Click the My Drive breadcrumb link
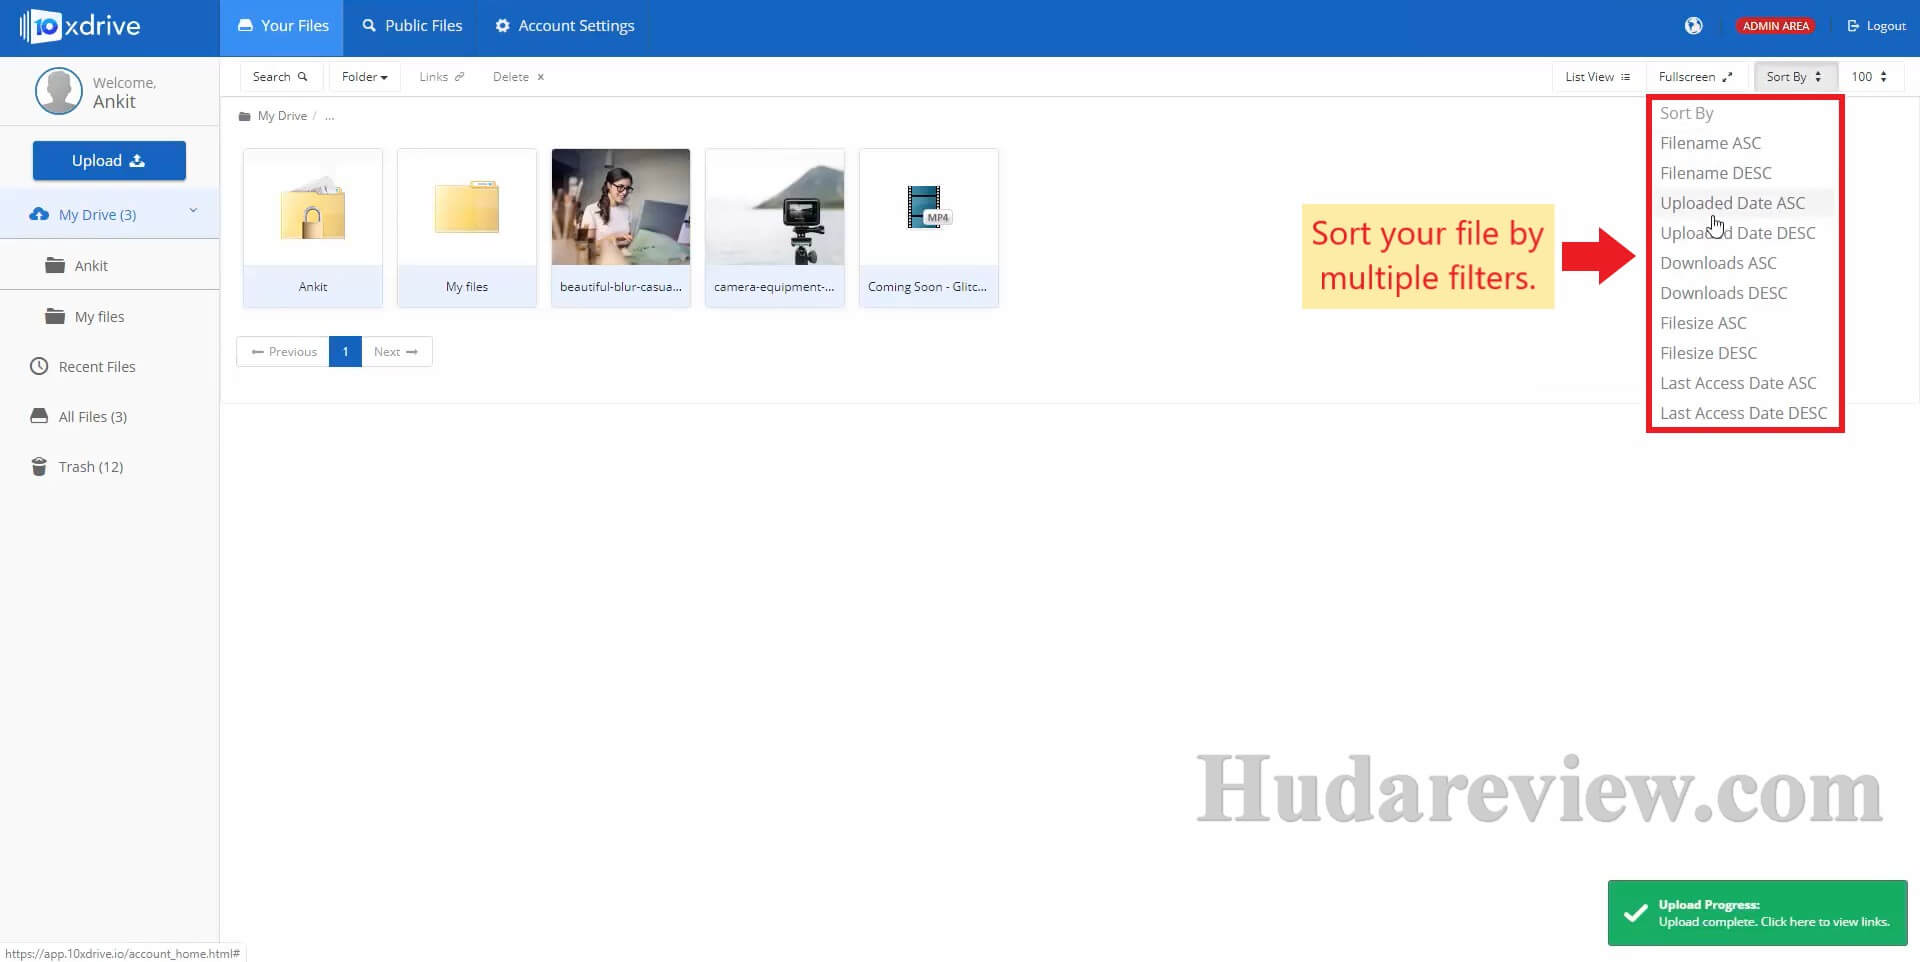 282,116
